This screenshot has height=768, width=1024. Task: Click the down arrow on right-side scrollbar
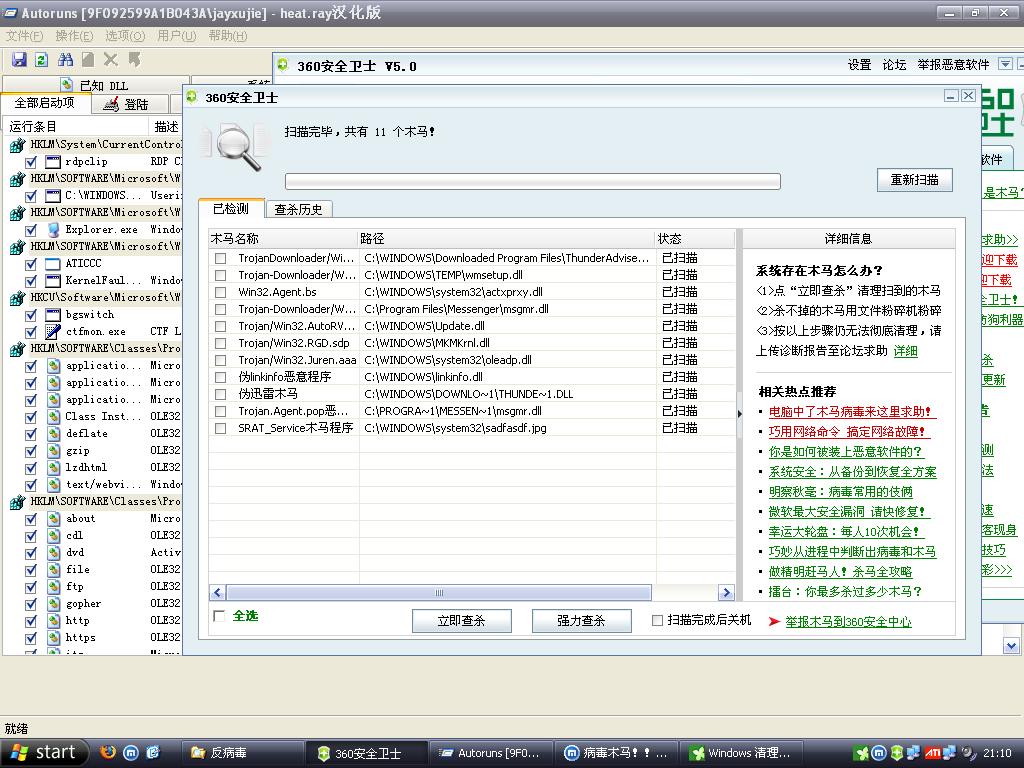pyautogui.click(x=1011, y=645)
